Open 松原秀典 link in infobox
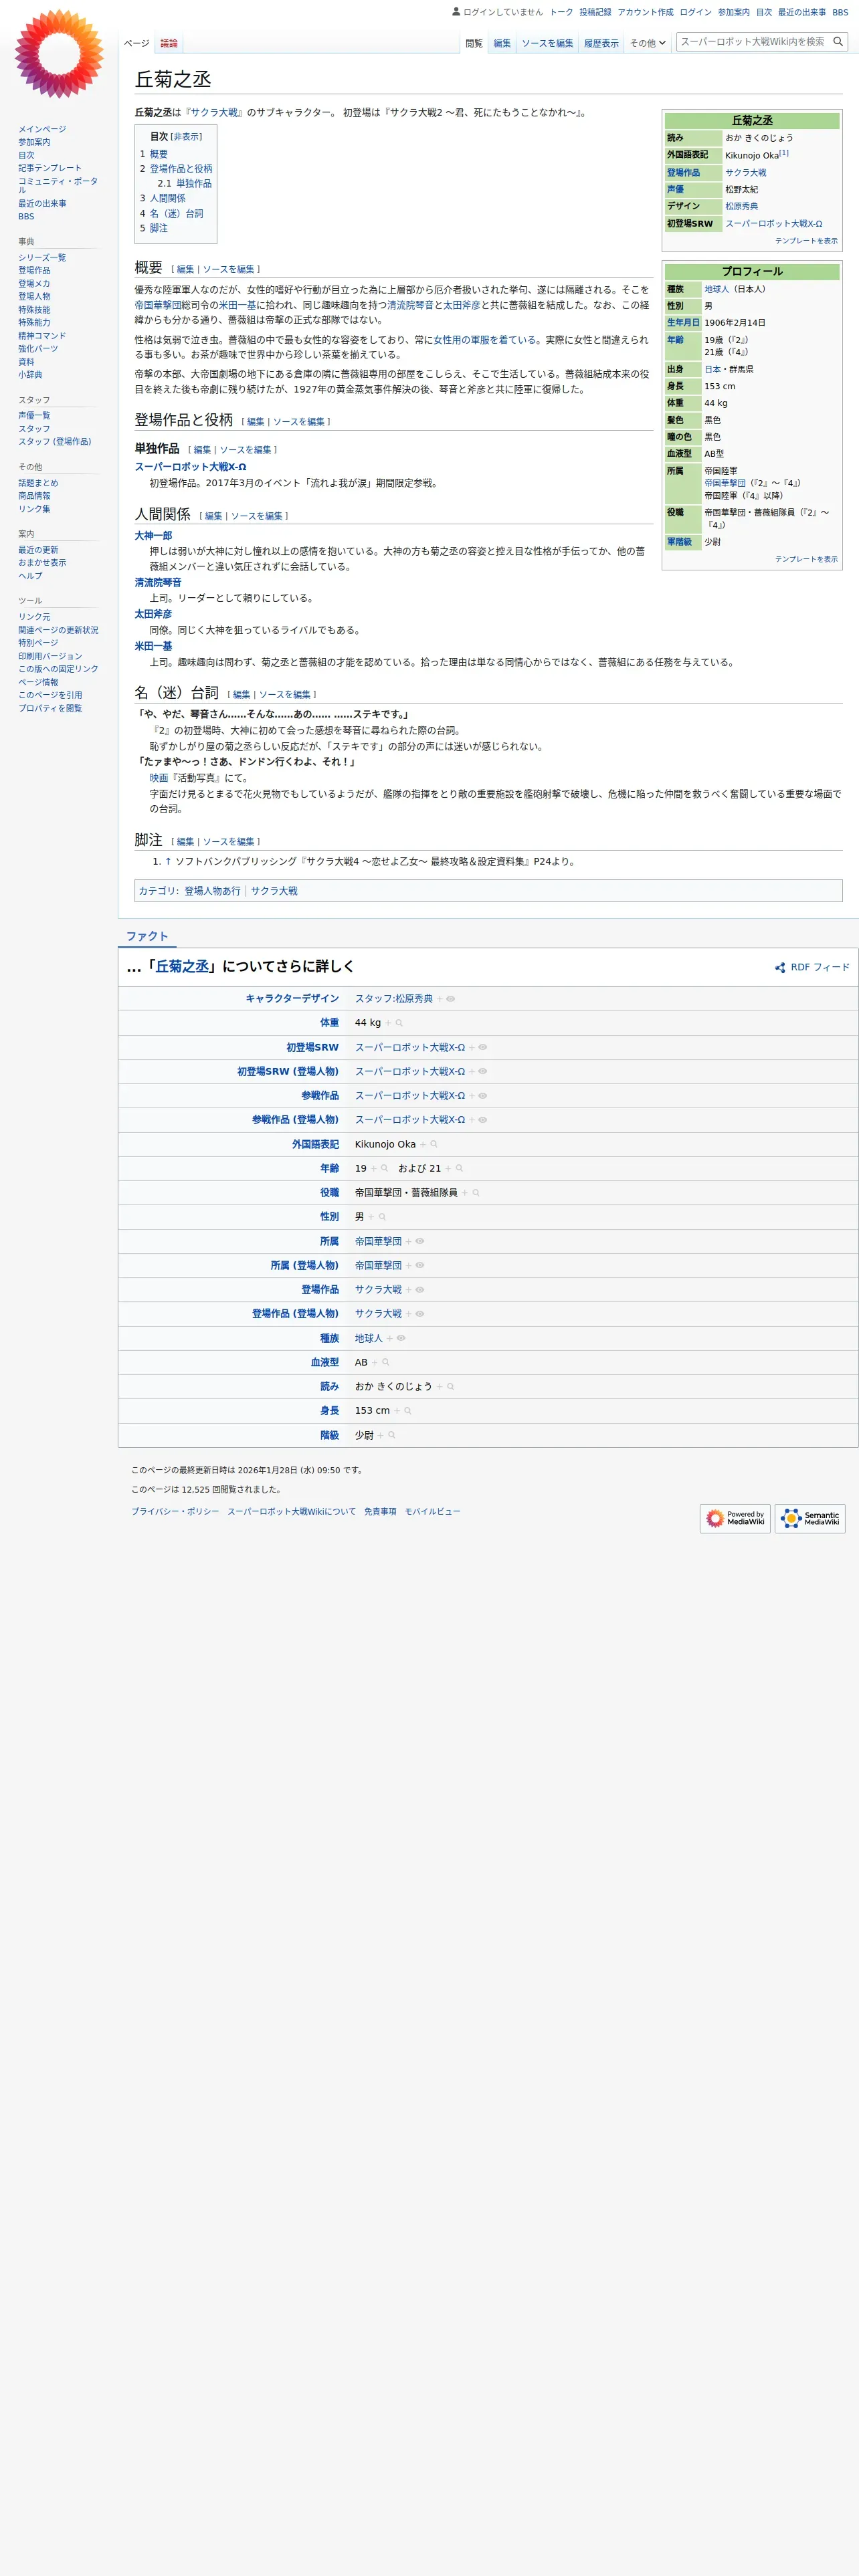 [741, 206]
